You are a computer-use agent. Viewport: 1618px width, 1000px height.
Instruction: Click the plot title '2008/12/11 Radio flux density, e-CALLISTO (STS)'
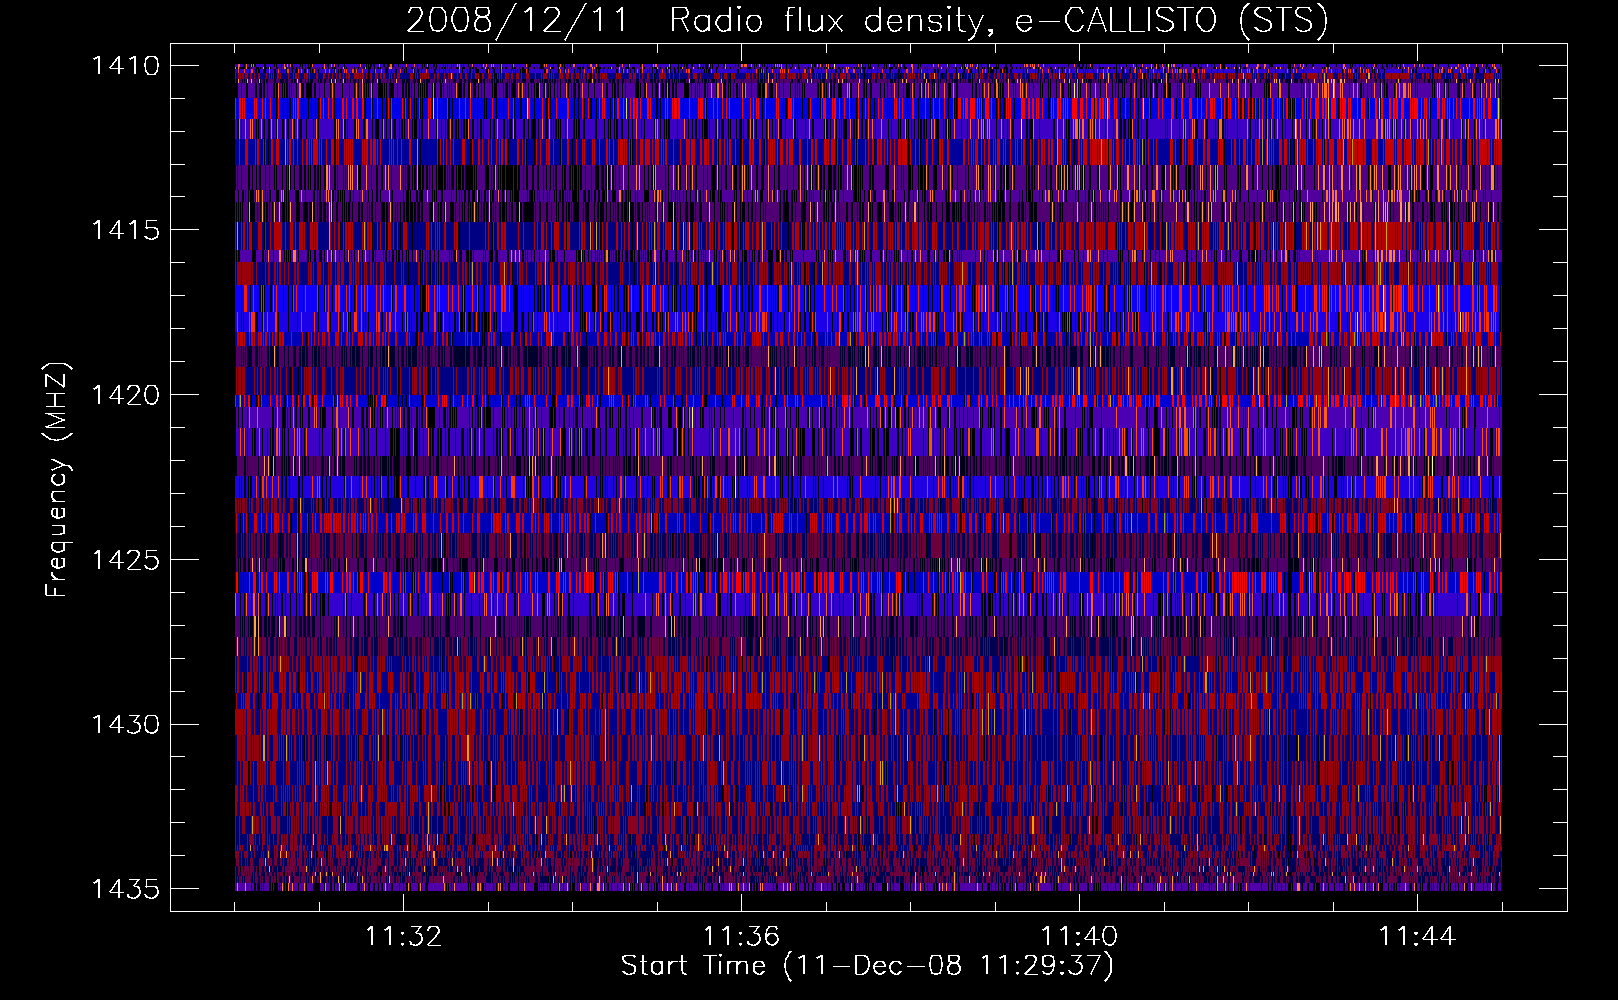point(867,21)
